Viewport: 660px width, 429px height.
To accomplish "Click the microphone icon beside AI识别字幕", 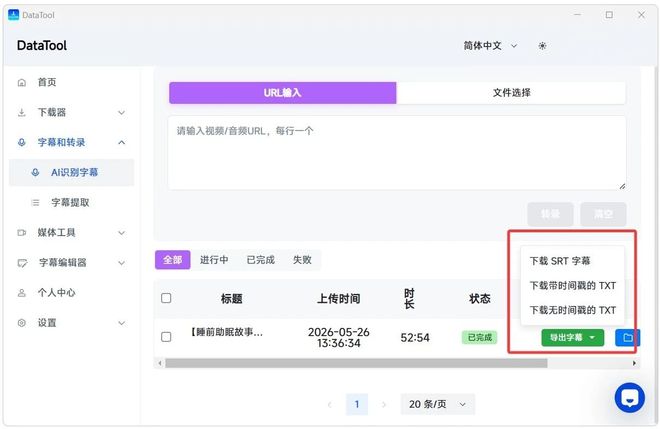I will pos(35,172).
